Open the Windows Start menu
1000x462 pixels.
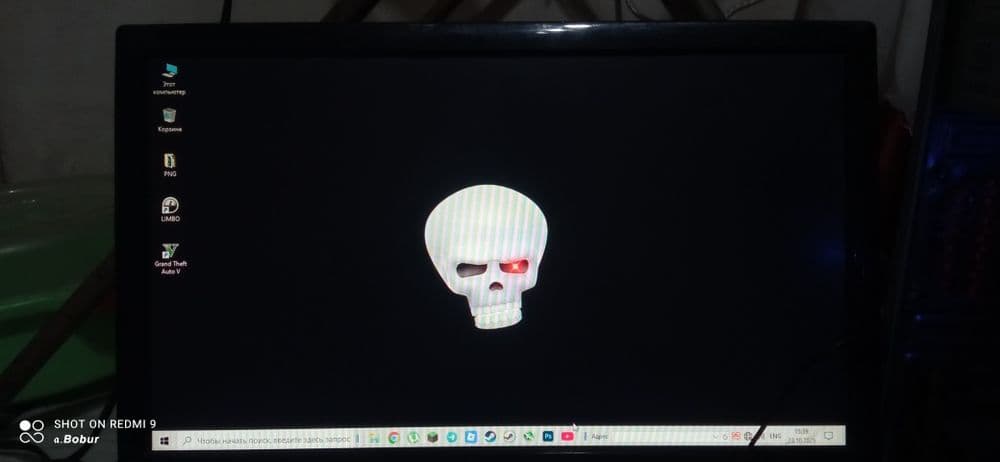click(x=165, y=440)
